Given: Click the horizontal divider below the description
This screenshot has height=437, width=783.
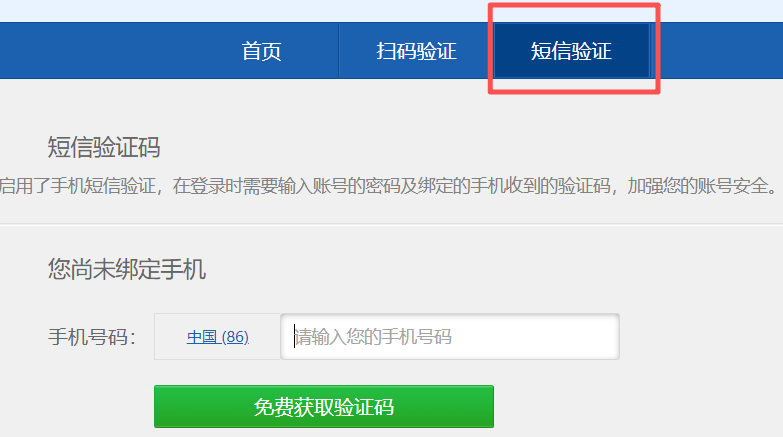Looking at the screenshot, I should click(392, 224).
